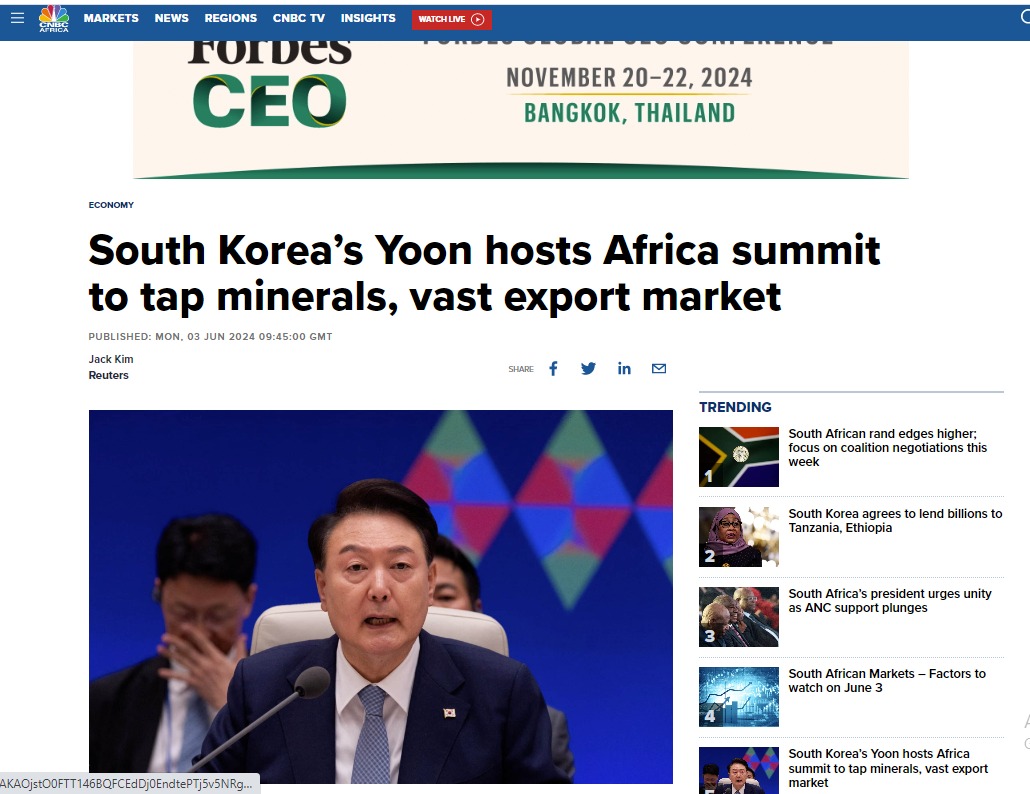This screenshot has width=1030, height=794.
Task: Open the News menu
Action: (x=171, y=18)
